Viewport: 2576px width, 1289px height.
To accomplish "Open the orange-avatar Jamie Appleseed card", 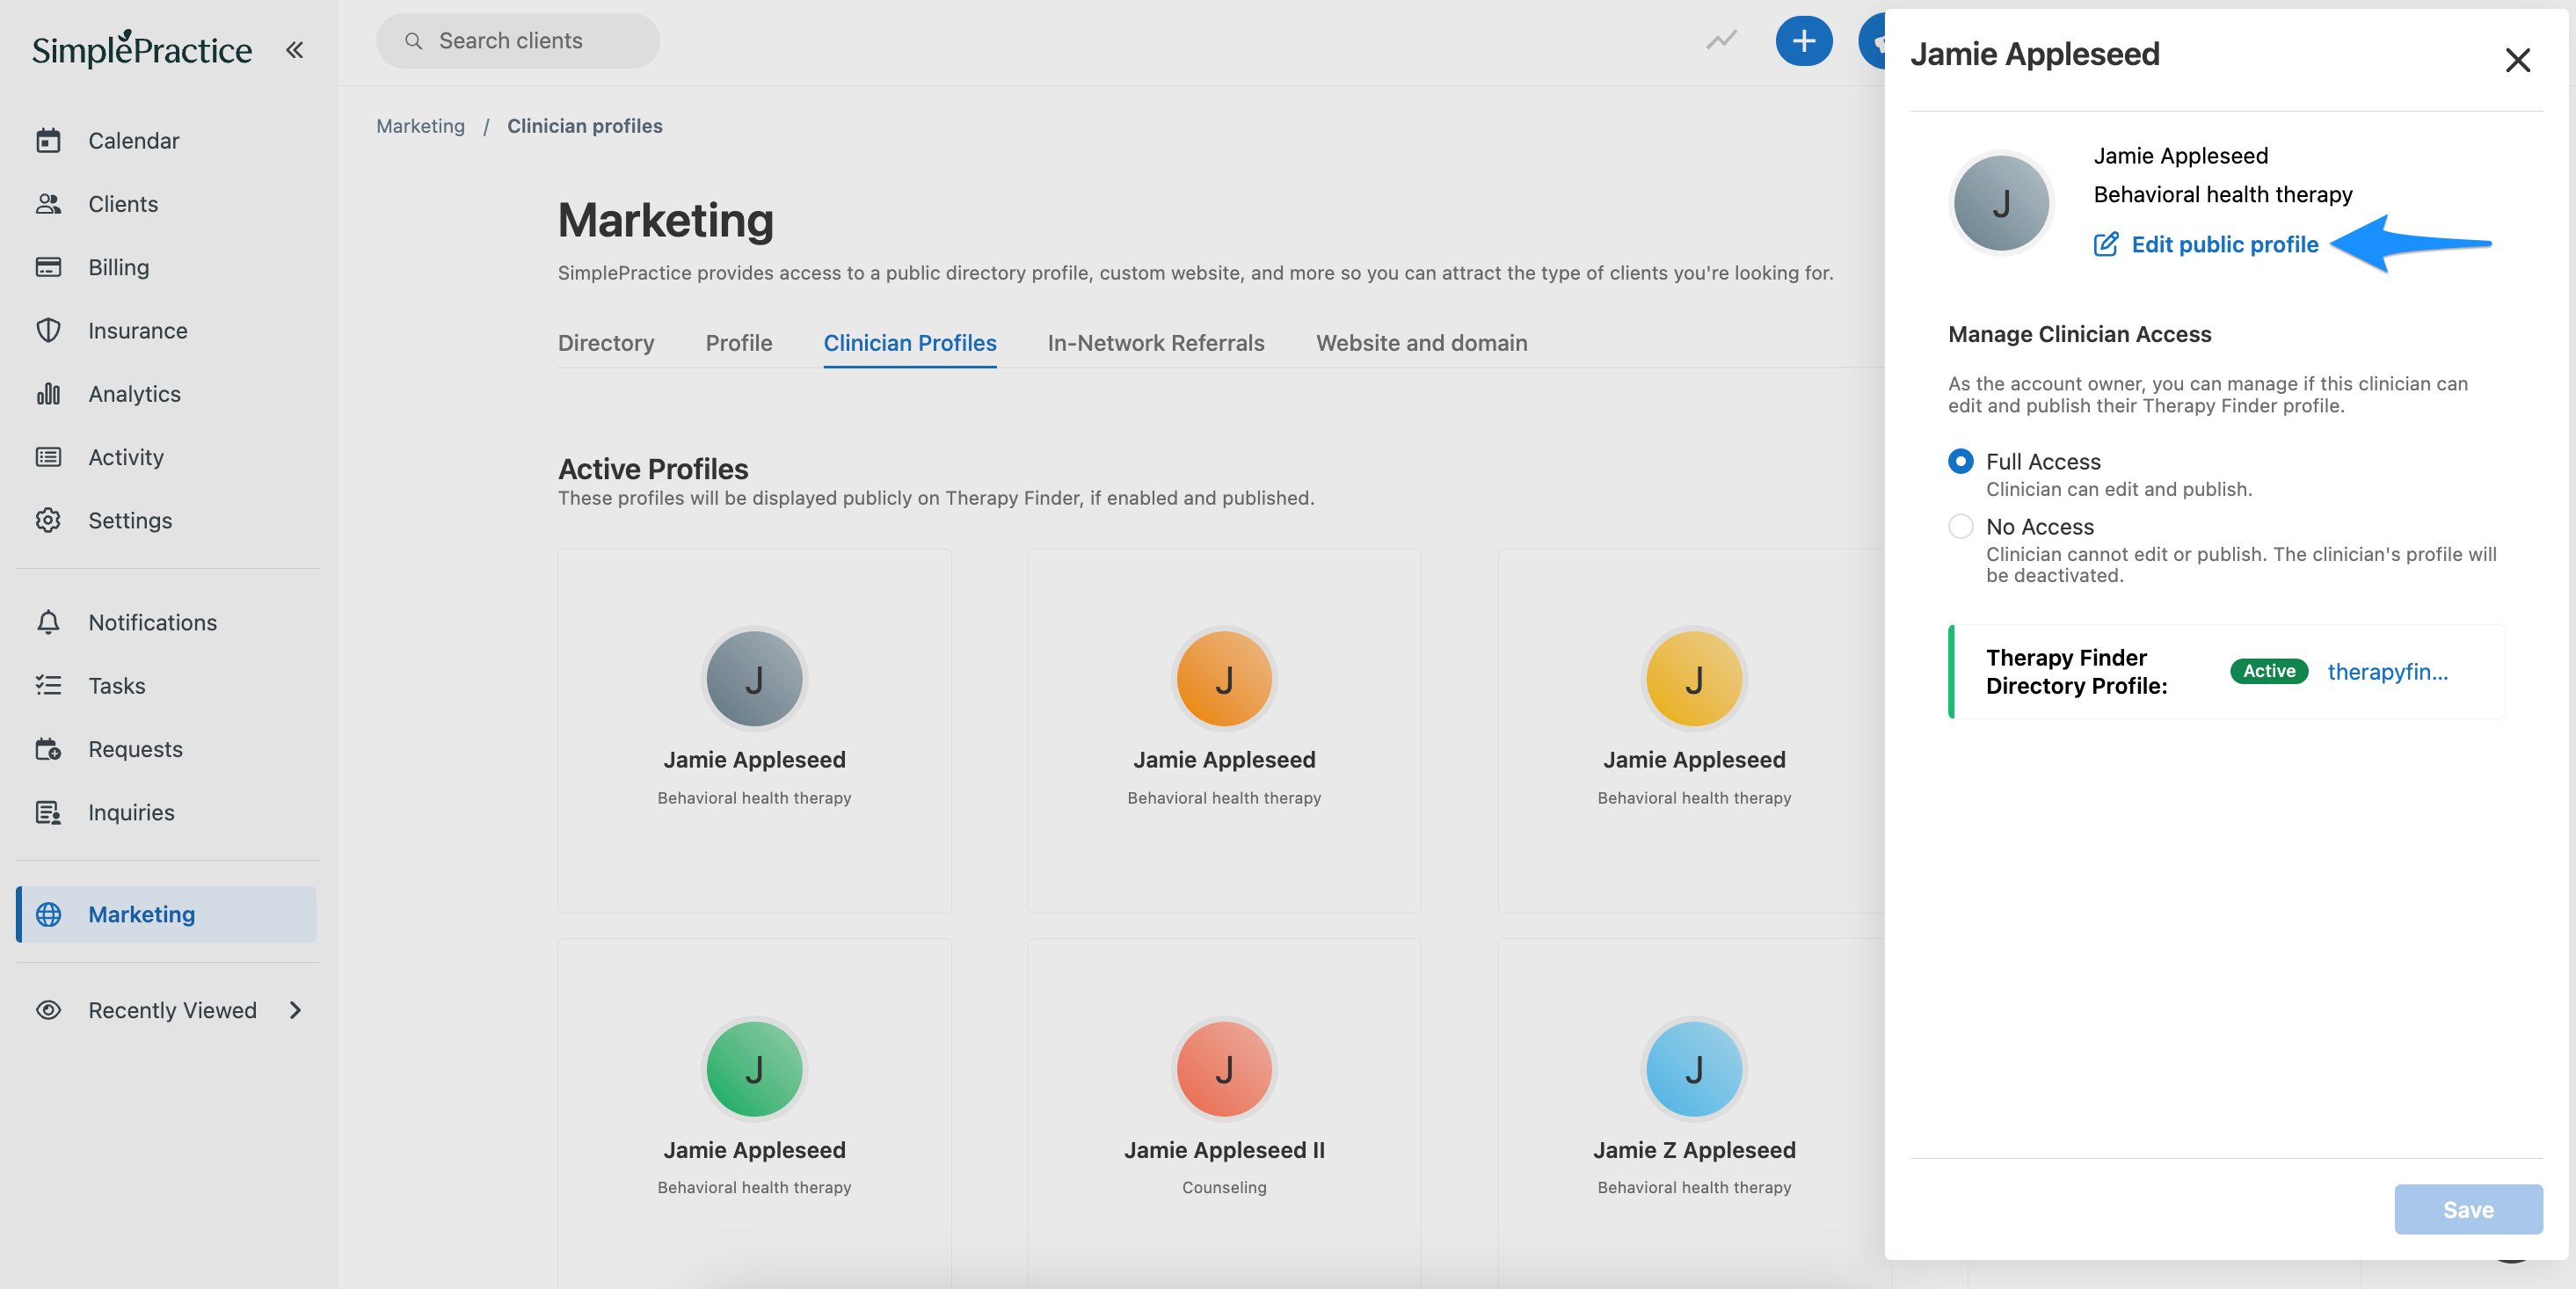I will coord(1224,730).
